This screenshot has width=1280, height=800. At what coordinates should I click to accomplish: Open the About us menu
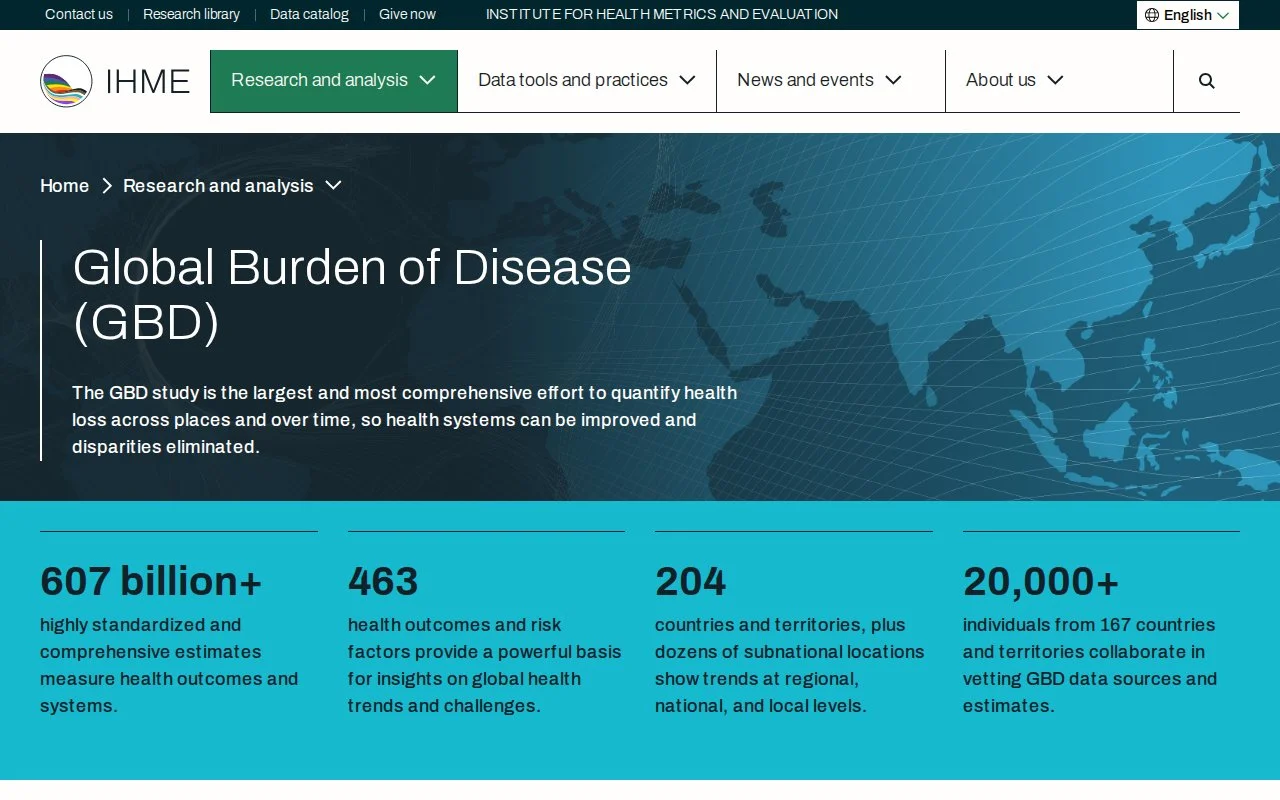pyautogui.click(x=1059, y=81)
